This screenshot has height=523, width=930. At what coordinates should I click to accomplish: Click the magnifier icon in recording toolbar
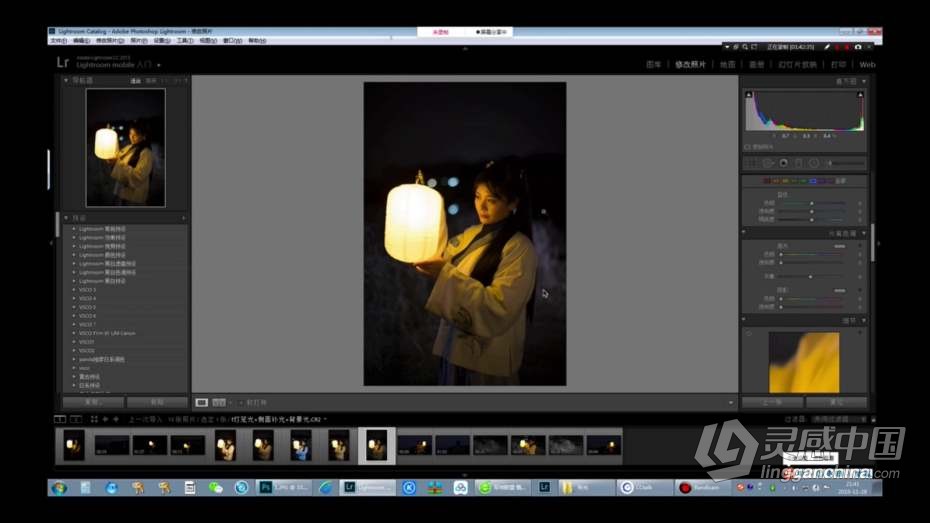pyautogui.click(x=745, y=47)
